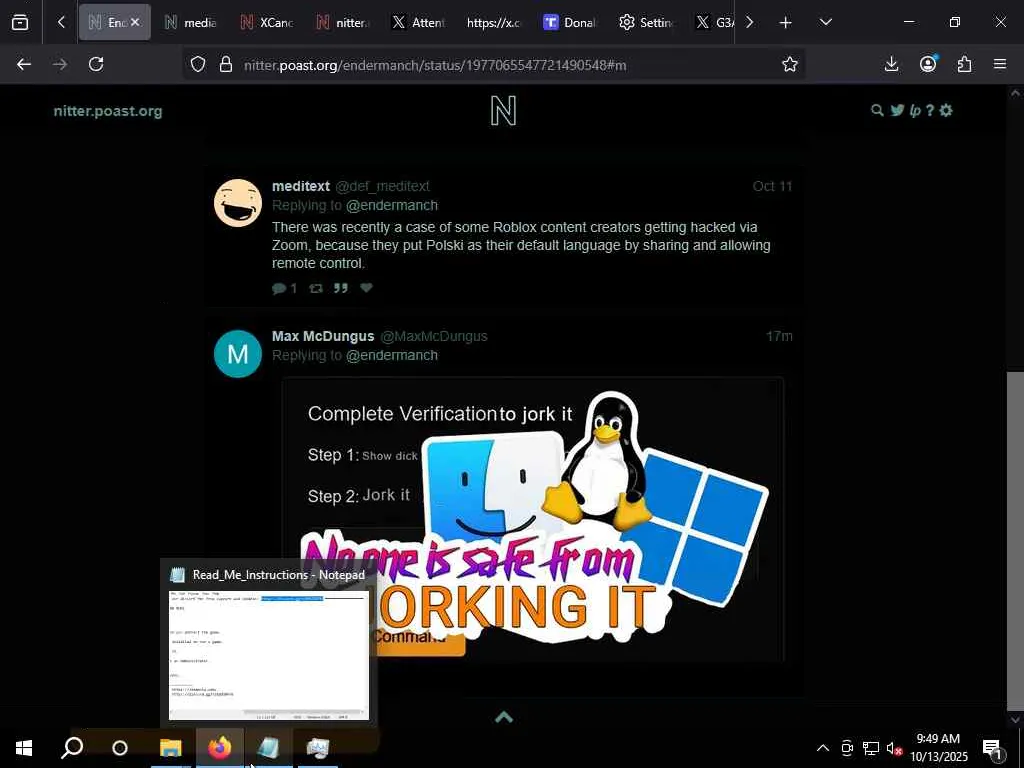The width and height of the screenshot is (1024, 768).
Task: Open the network tray icon
Action: [871, 748]
